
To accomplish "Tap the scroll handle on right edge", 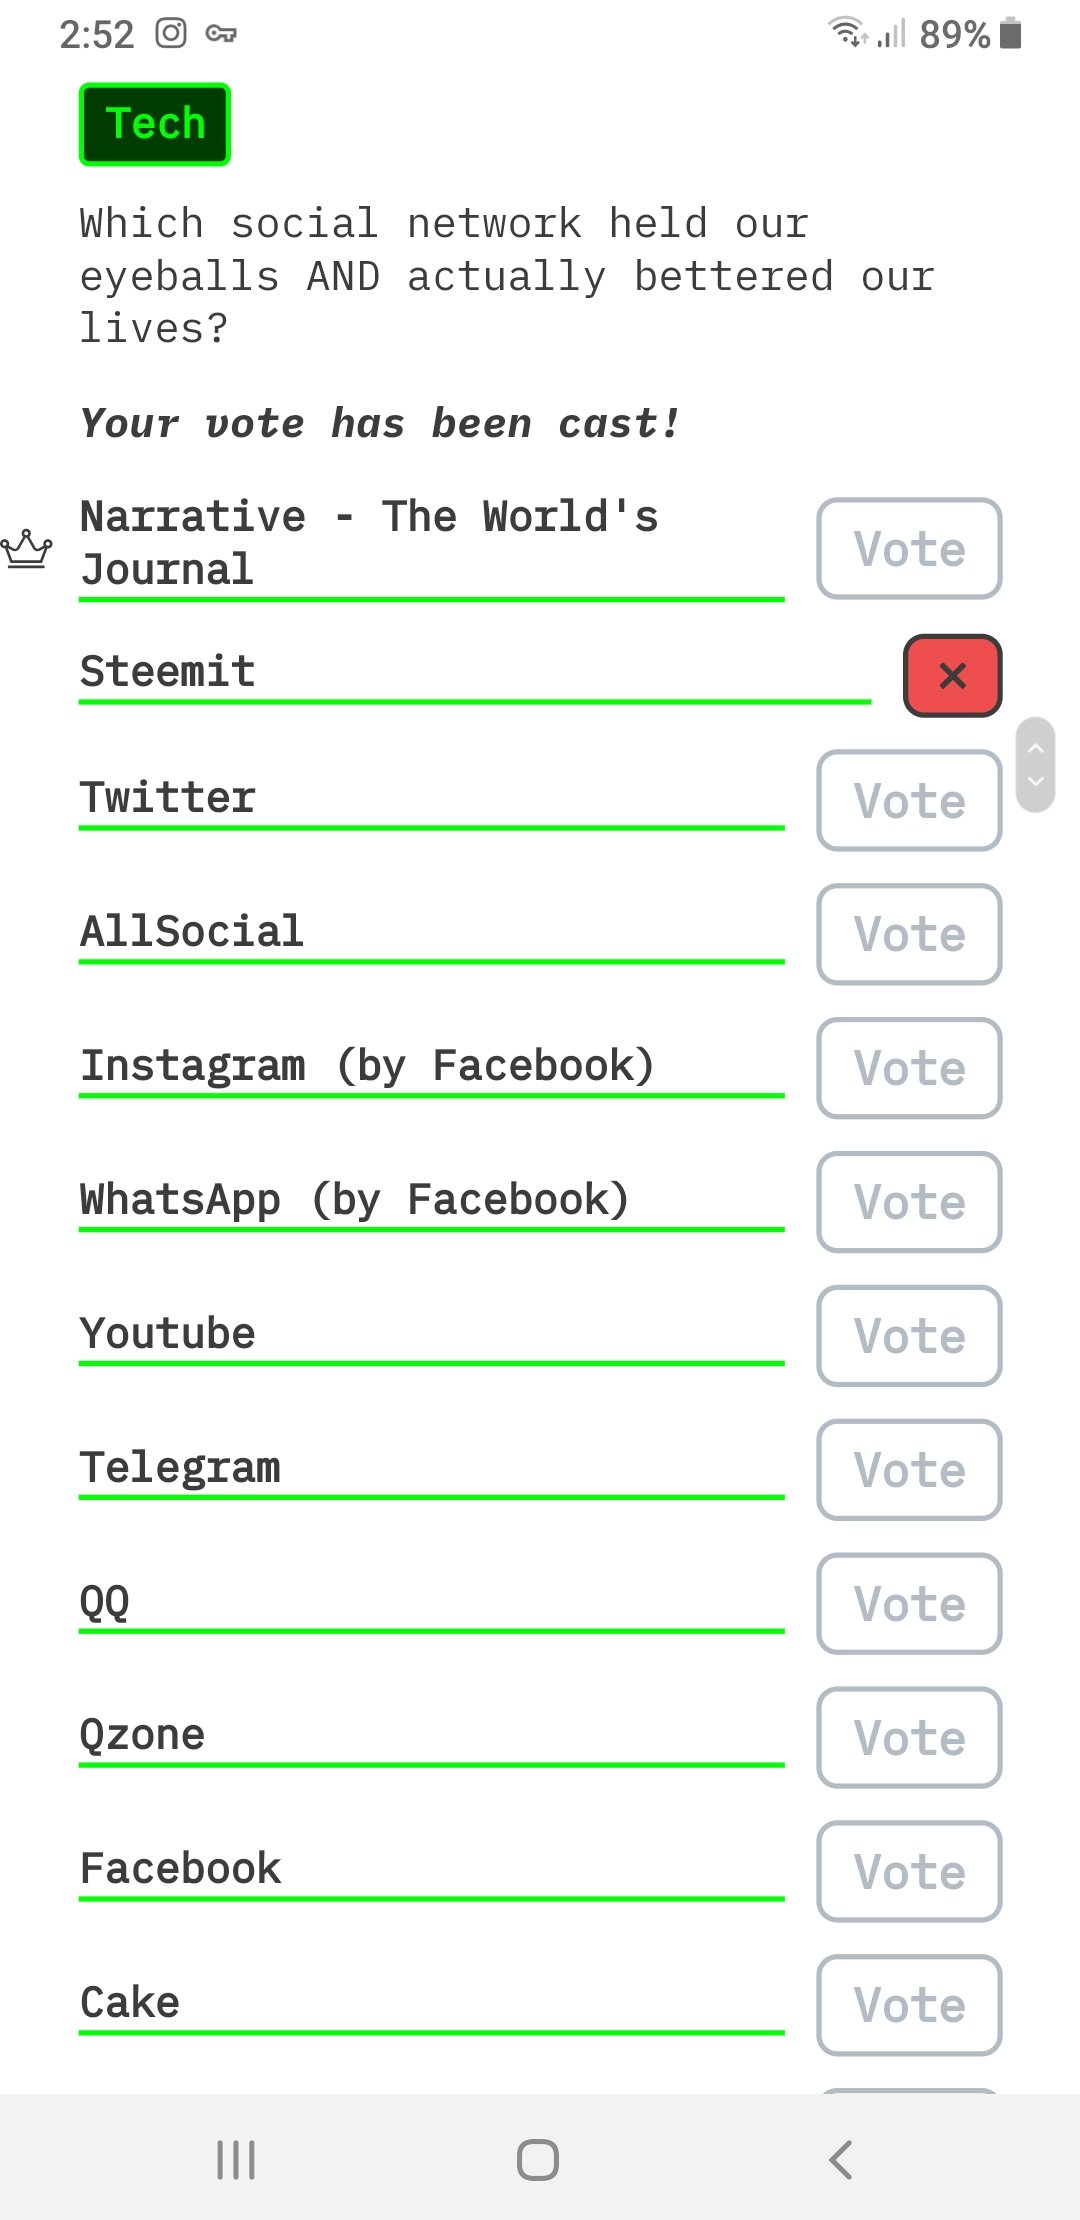I will click(1035, 765).
